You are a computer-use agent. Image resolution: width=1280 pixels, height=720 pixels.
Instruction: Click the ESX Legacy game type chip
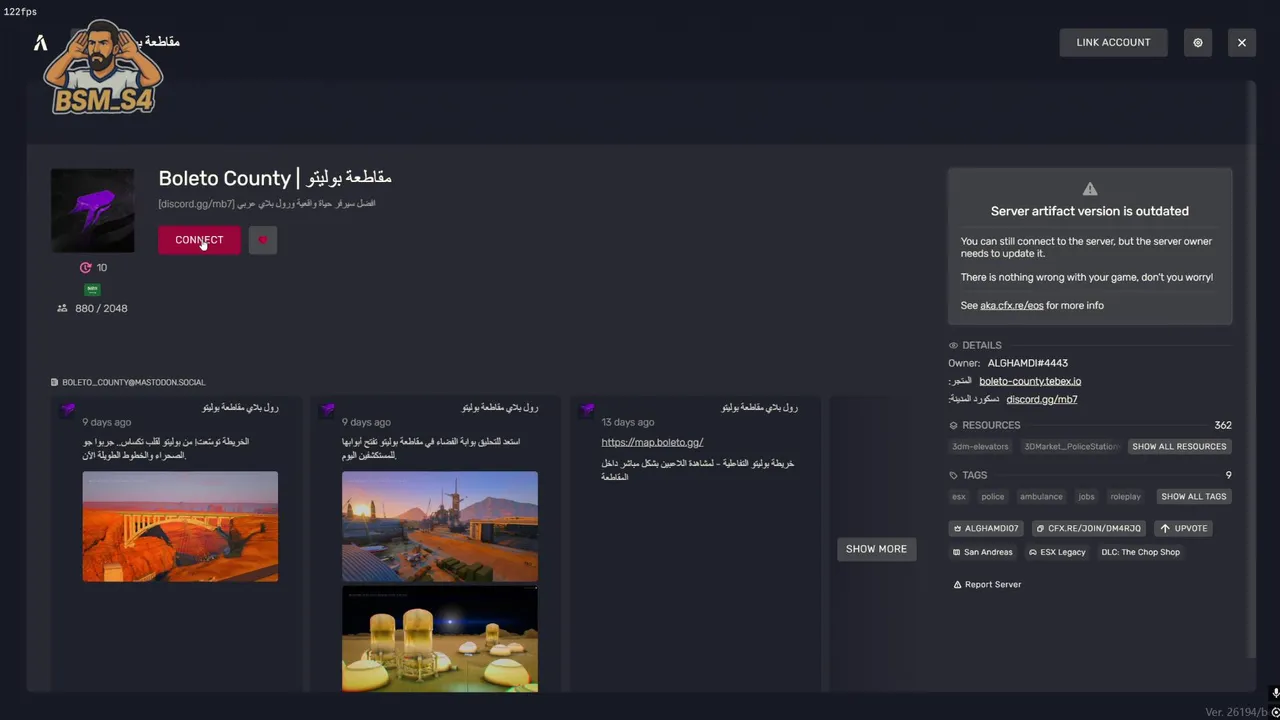click(1057, 552)
